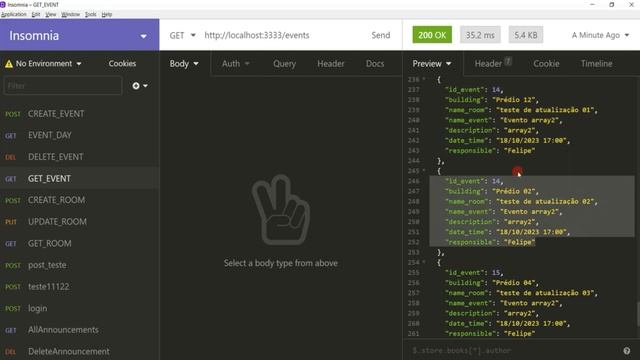Open the Application menu
The height and width of the screenshot is (360, 640).
click(x=13, y=14)
